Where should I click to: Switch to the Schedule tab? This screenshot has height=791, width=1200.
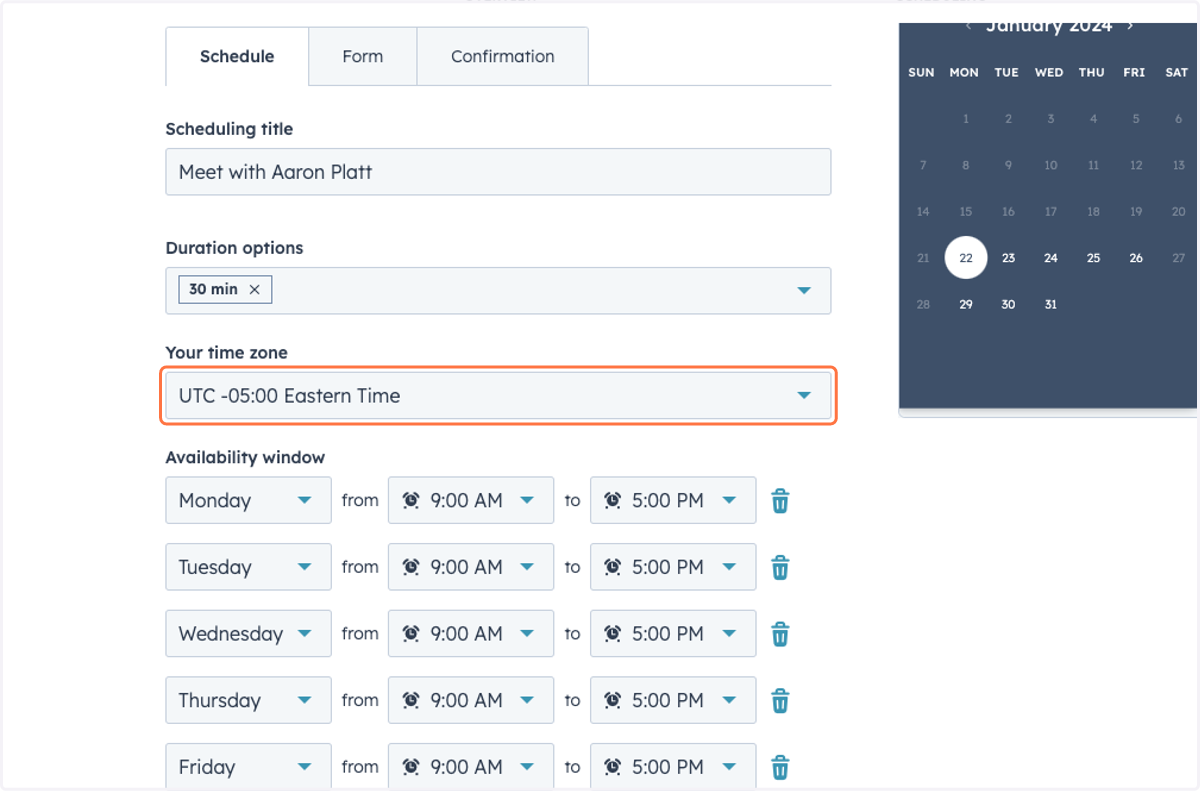click(237, 56)
